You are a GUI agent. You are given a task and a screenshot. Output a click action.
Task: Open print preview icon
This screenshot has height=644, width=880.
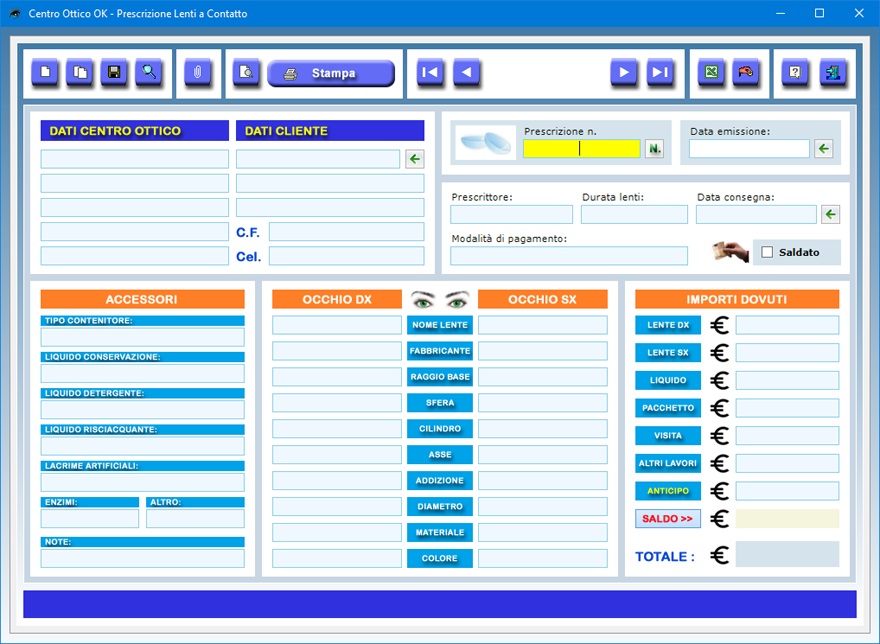tap(246, 72)
